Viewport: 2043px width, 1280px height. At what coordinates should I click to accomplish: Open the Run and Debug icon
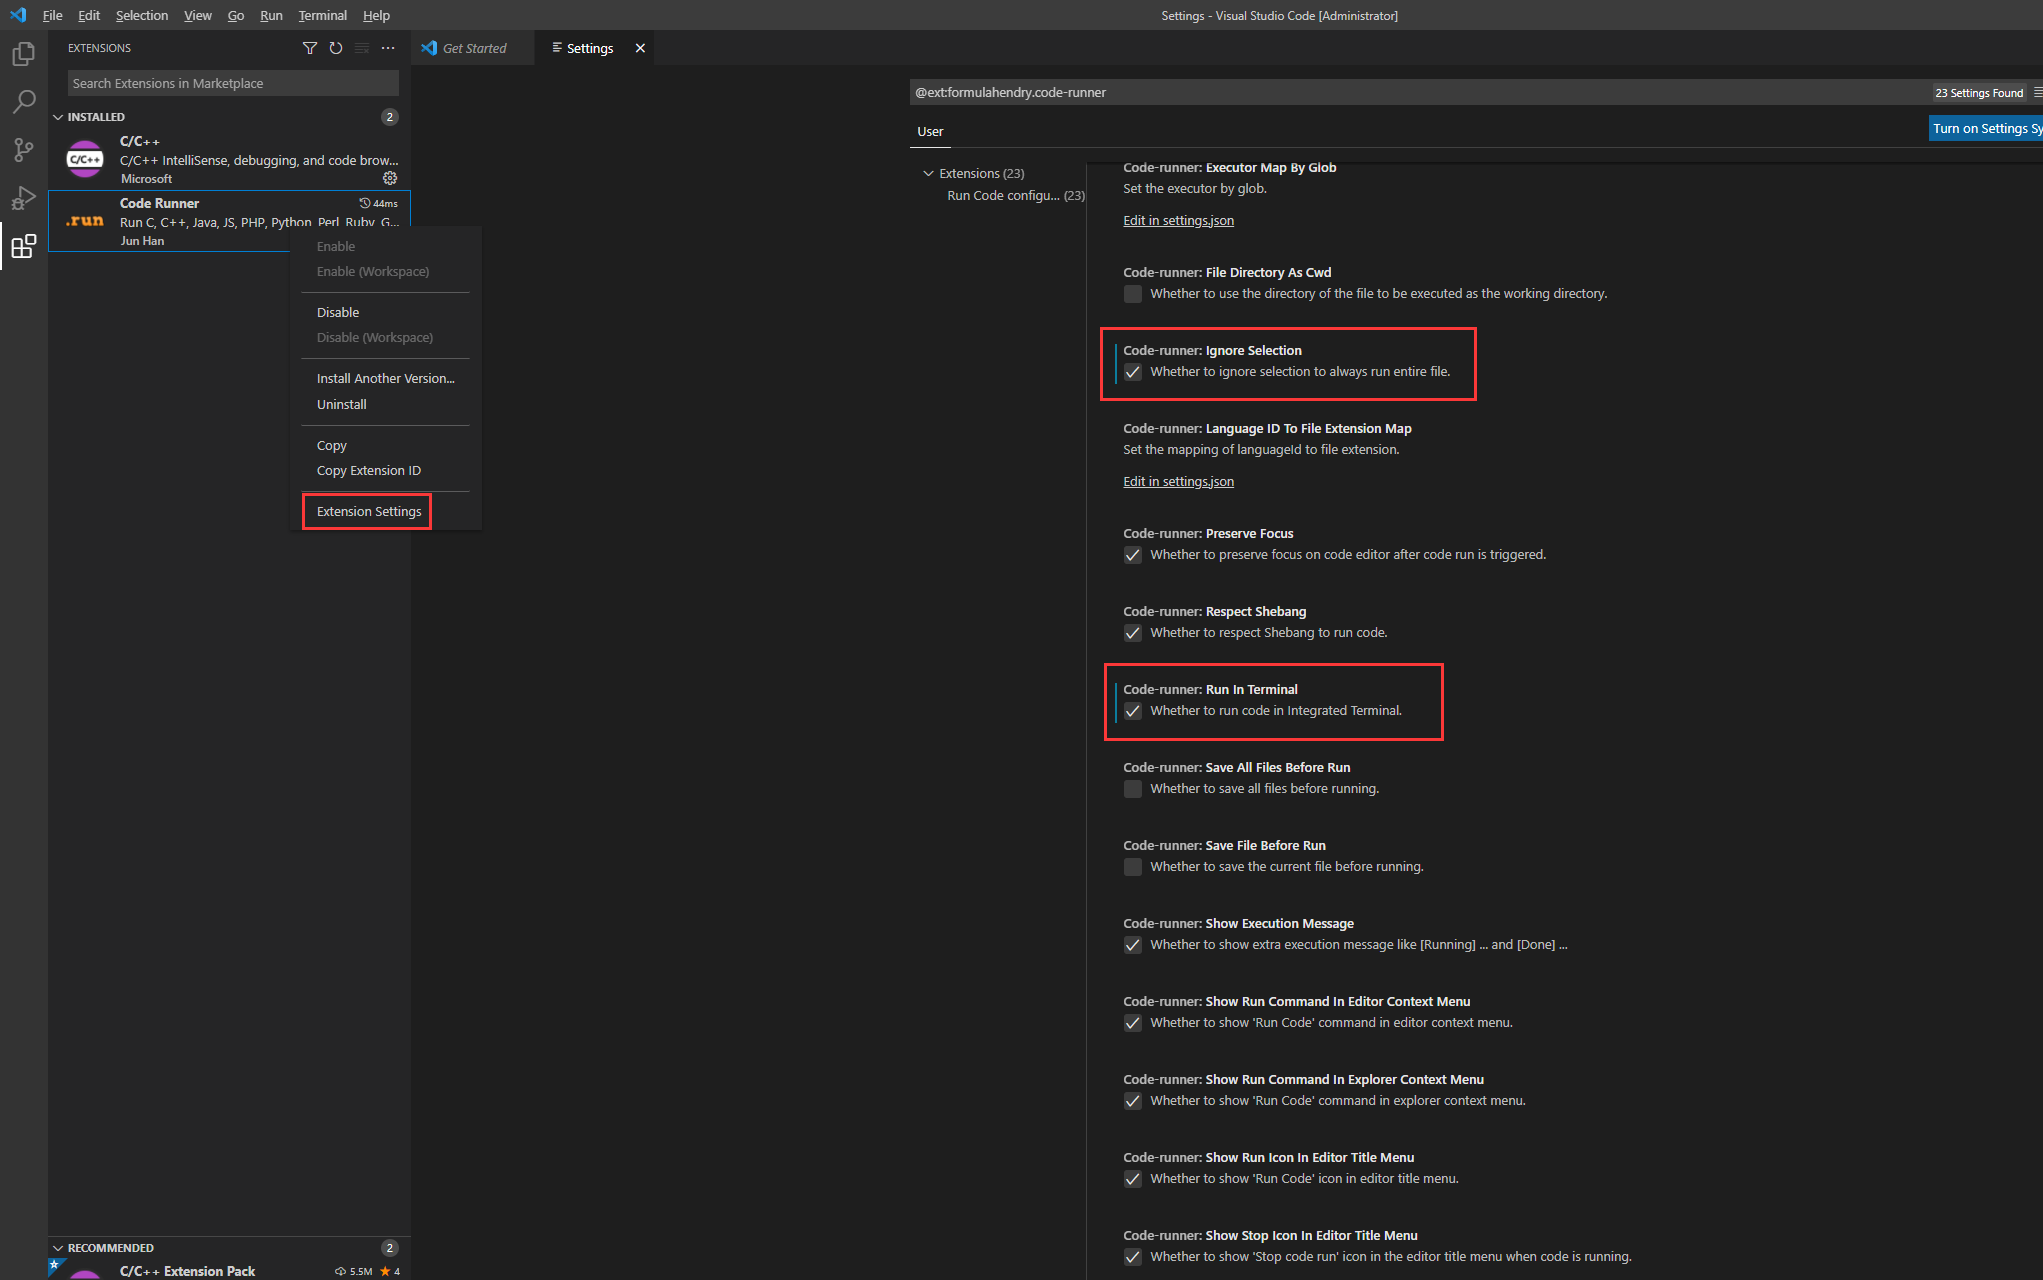[x=23, y=198]
